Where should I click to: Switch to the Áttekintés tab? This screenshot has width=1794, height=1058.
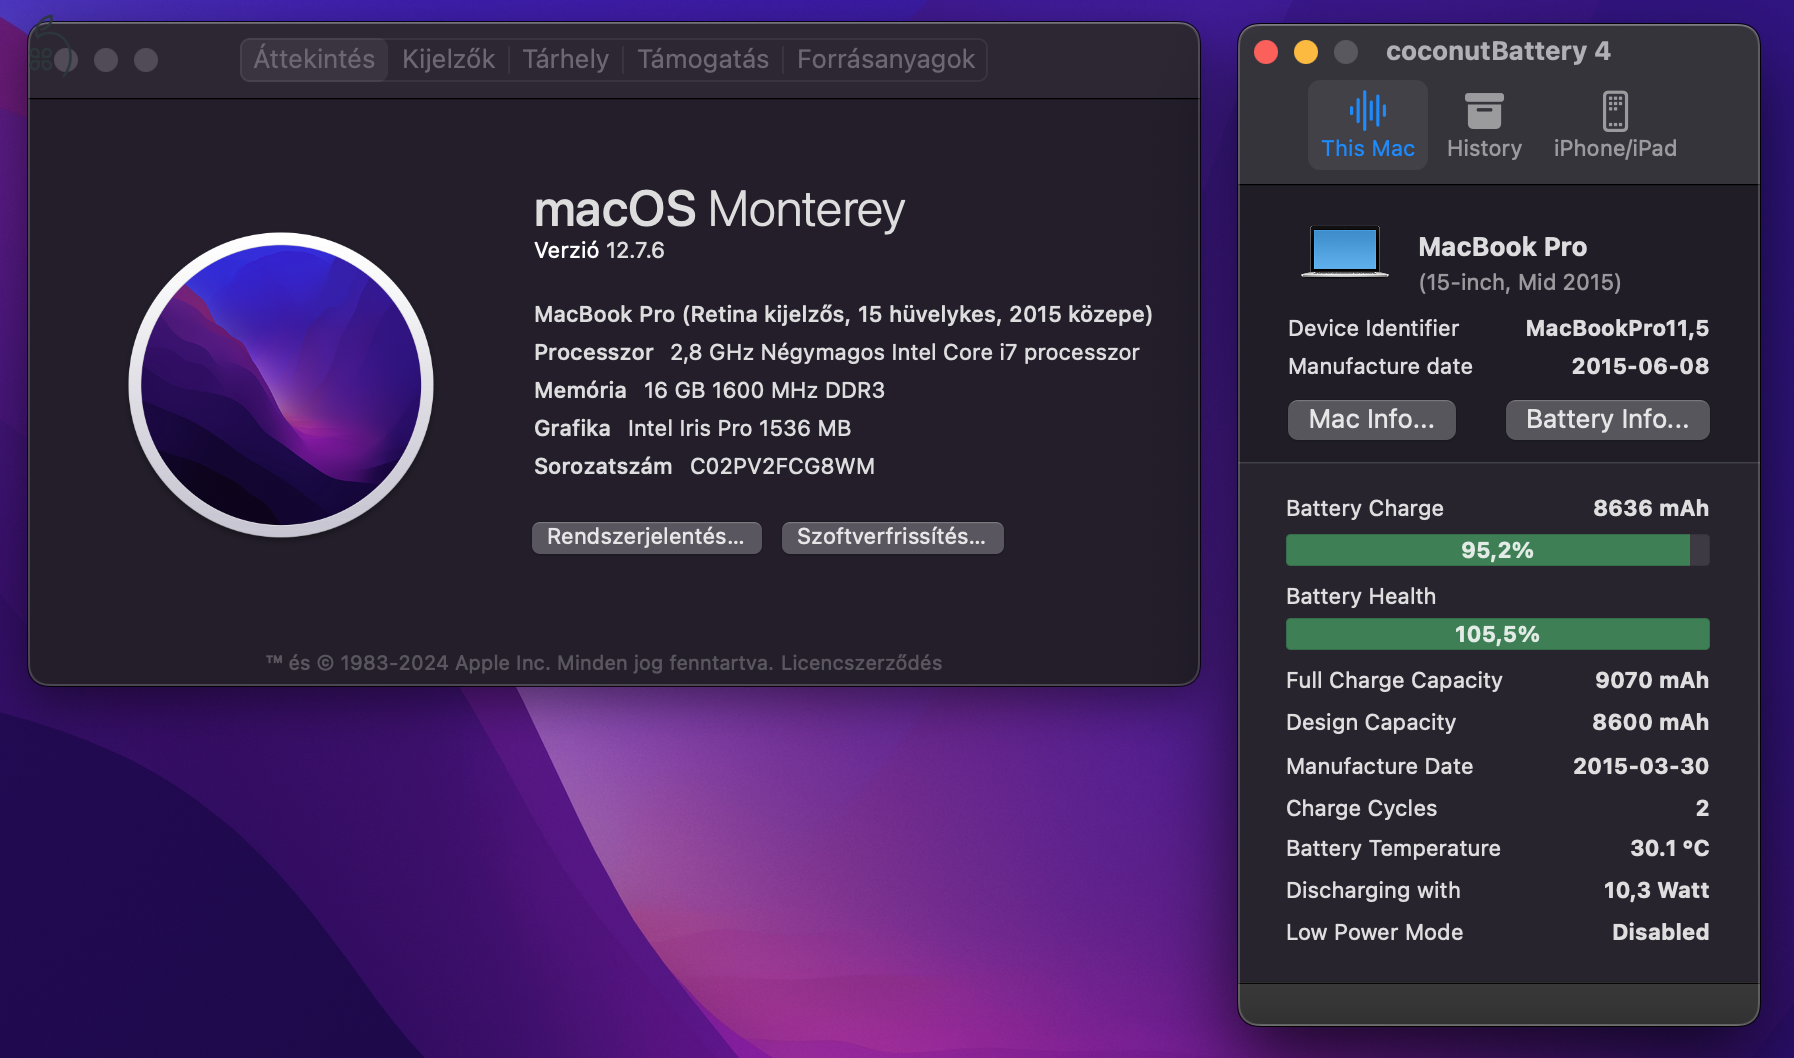point(314,59)
